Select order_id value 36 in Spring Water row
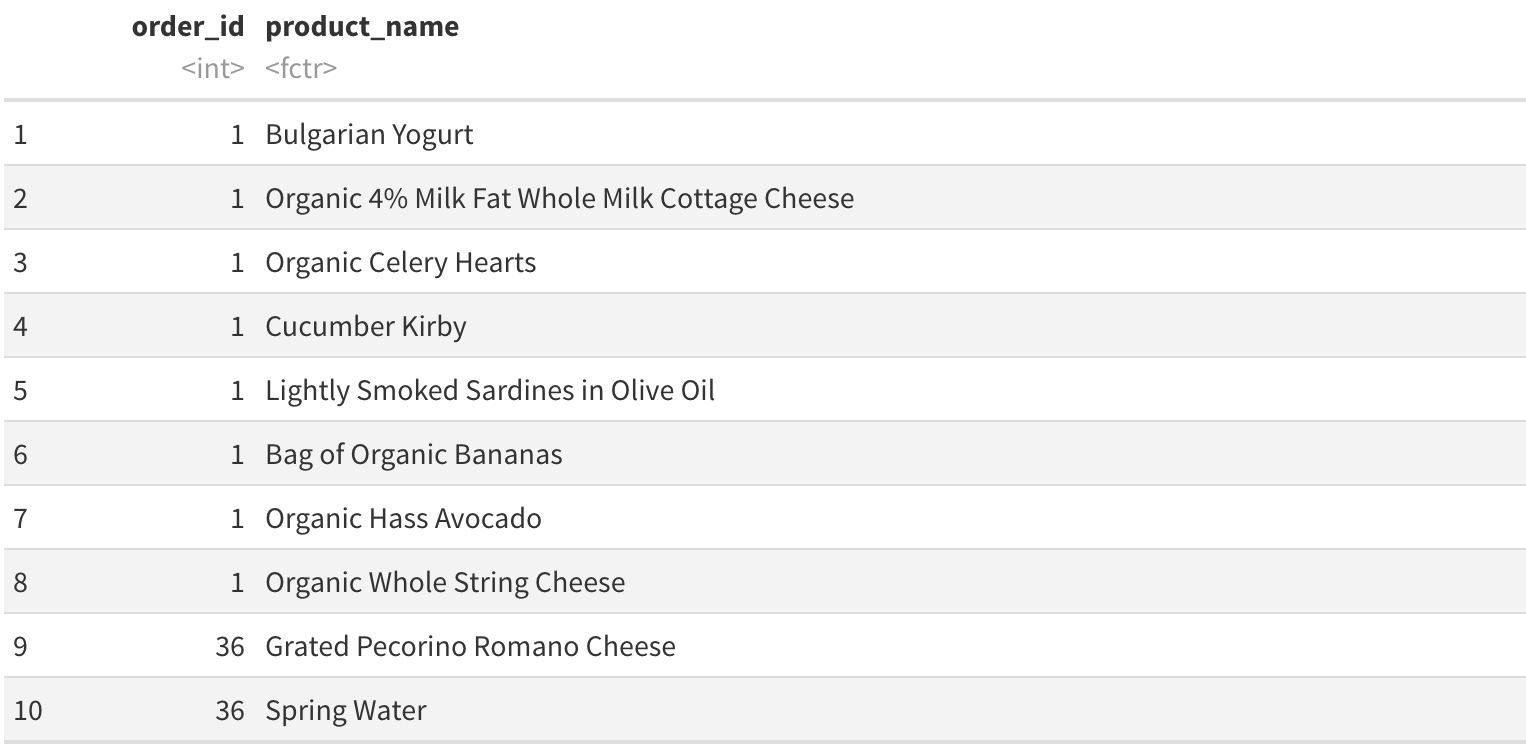This screenshot has width=1526, height=744. 230,710
